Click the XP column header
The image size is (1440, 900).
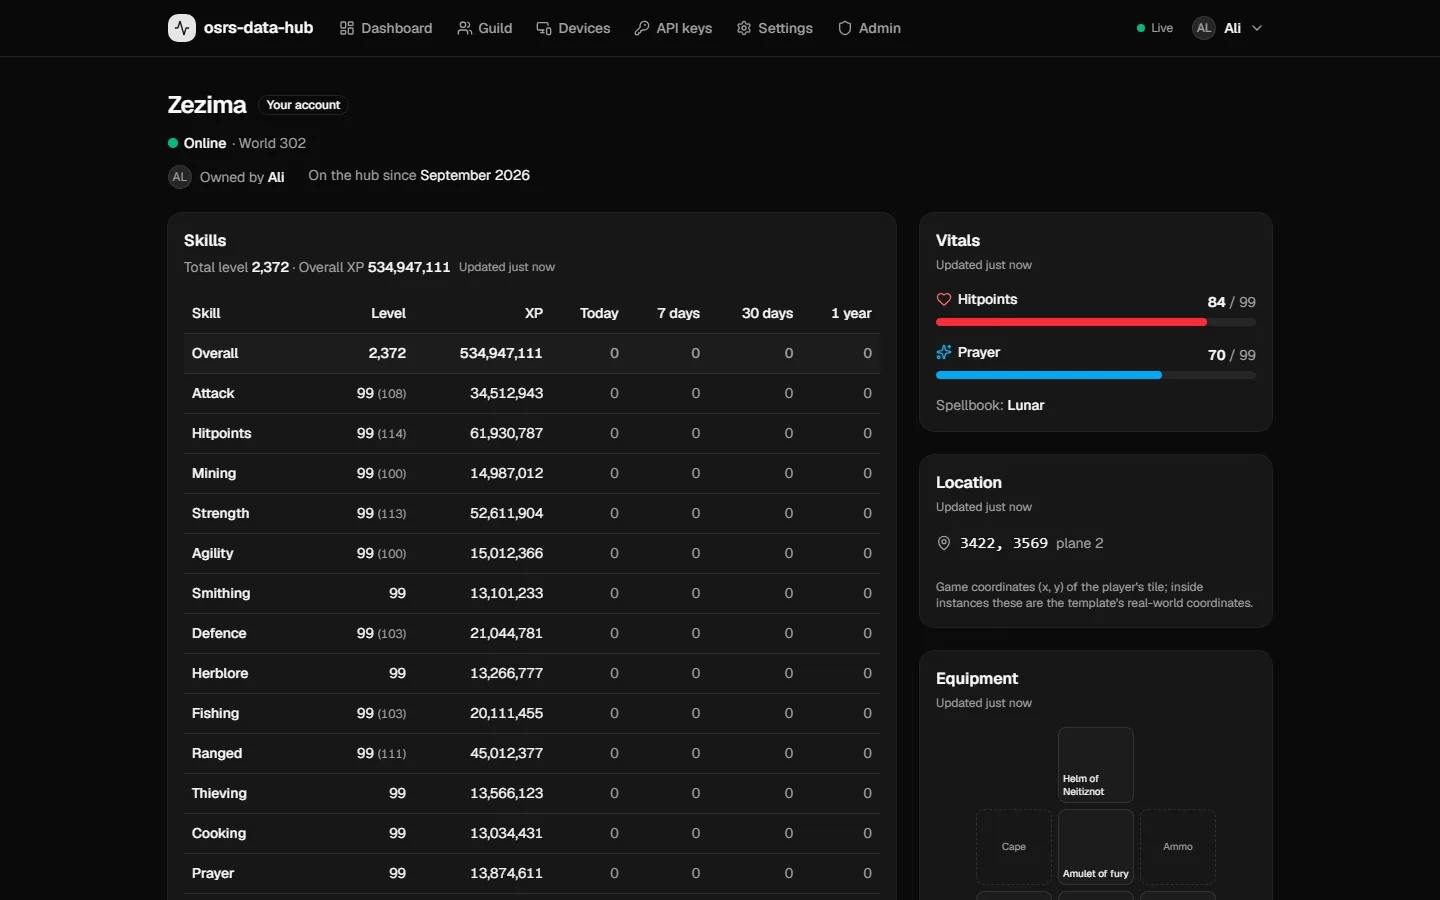point(534,313)
